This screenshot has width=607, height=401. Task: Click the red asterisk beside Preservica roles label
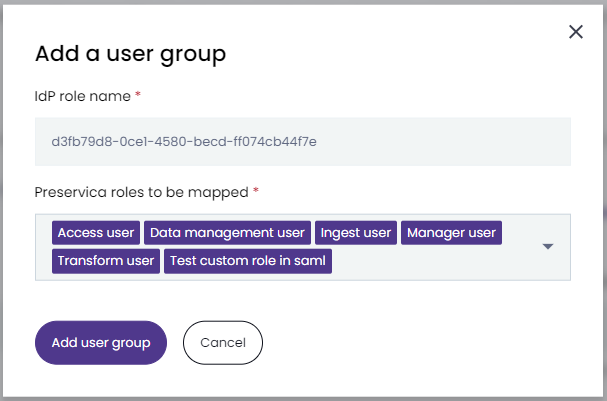point(256,190)
